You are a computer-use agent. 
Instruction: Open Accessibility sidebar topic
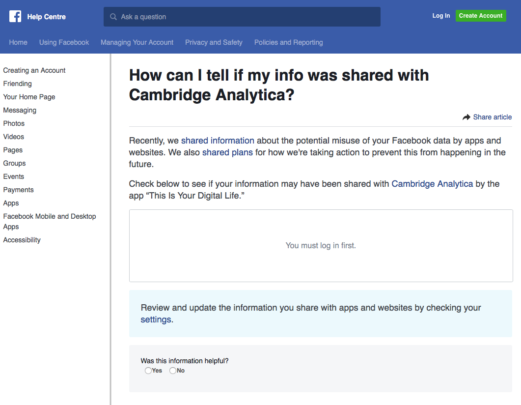tap(22, 240)
